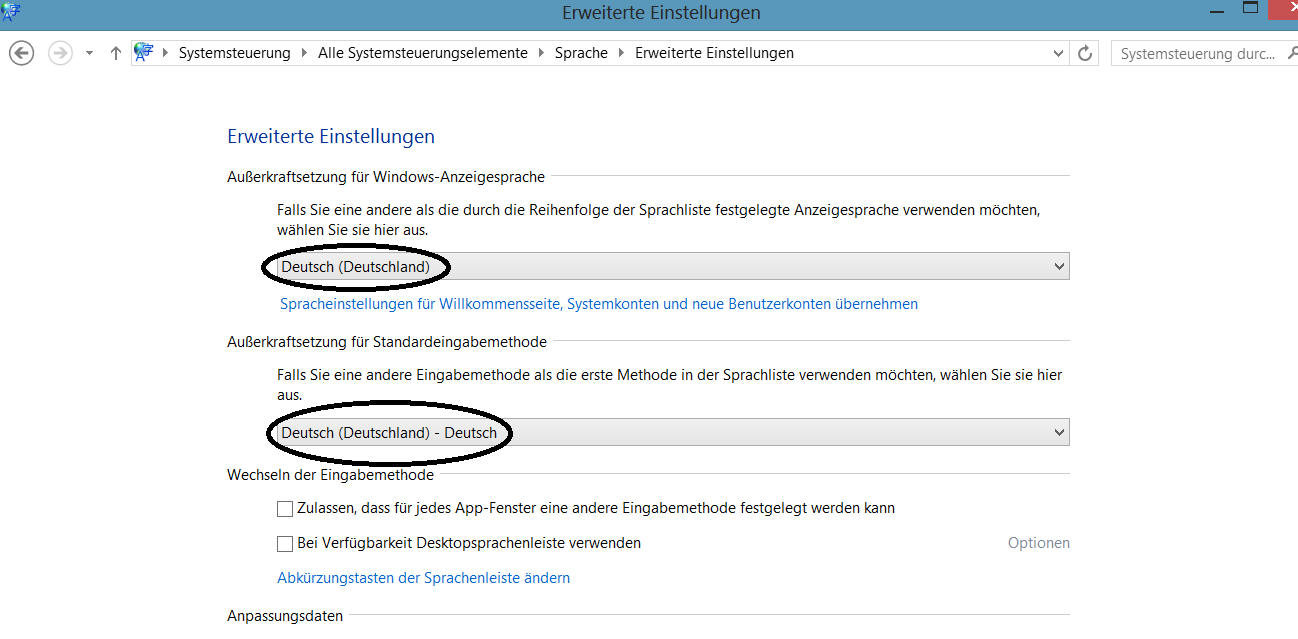Go up one level with Up arrow
Image resolution: width=1298 pixels, height=639 pixels.
click(x=115, y=53)
